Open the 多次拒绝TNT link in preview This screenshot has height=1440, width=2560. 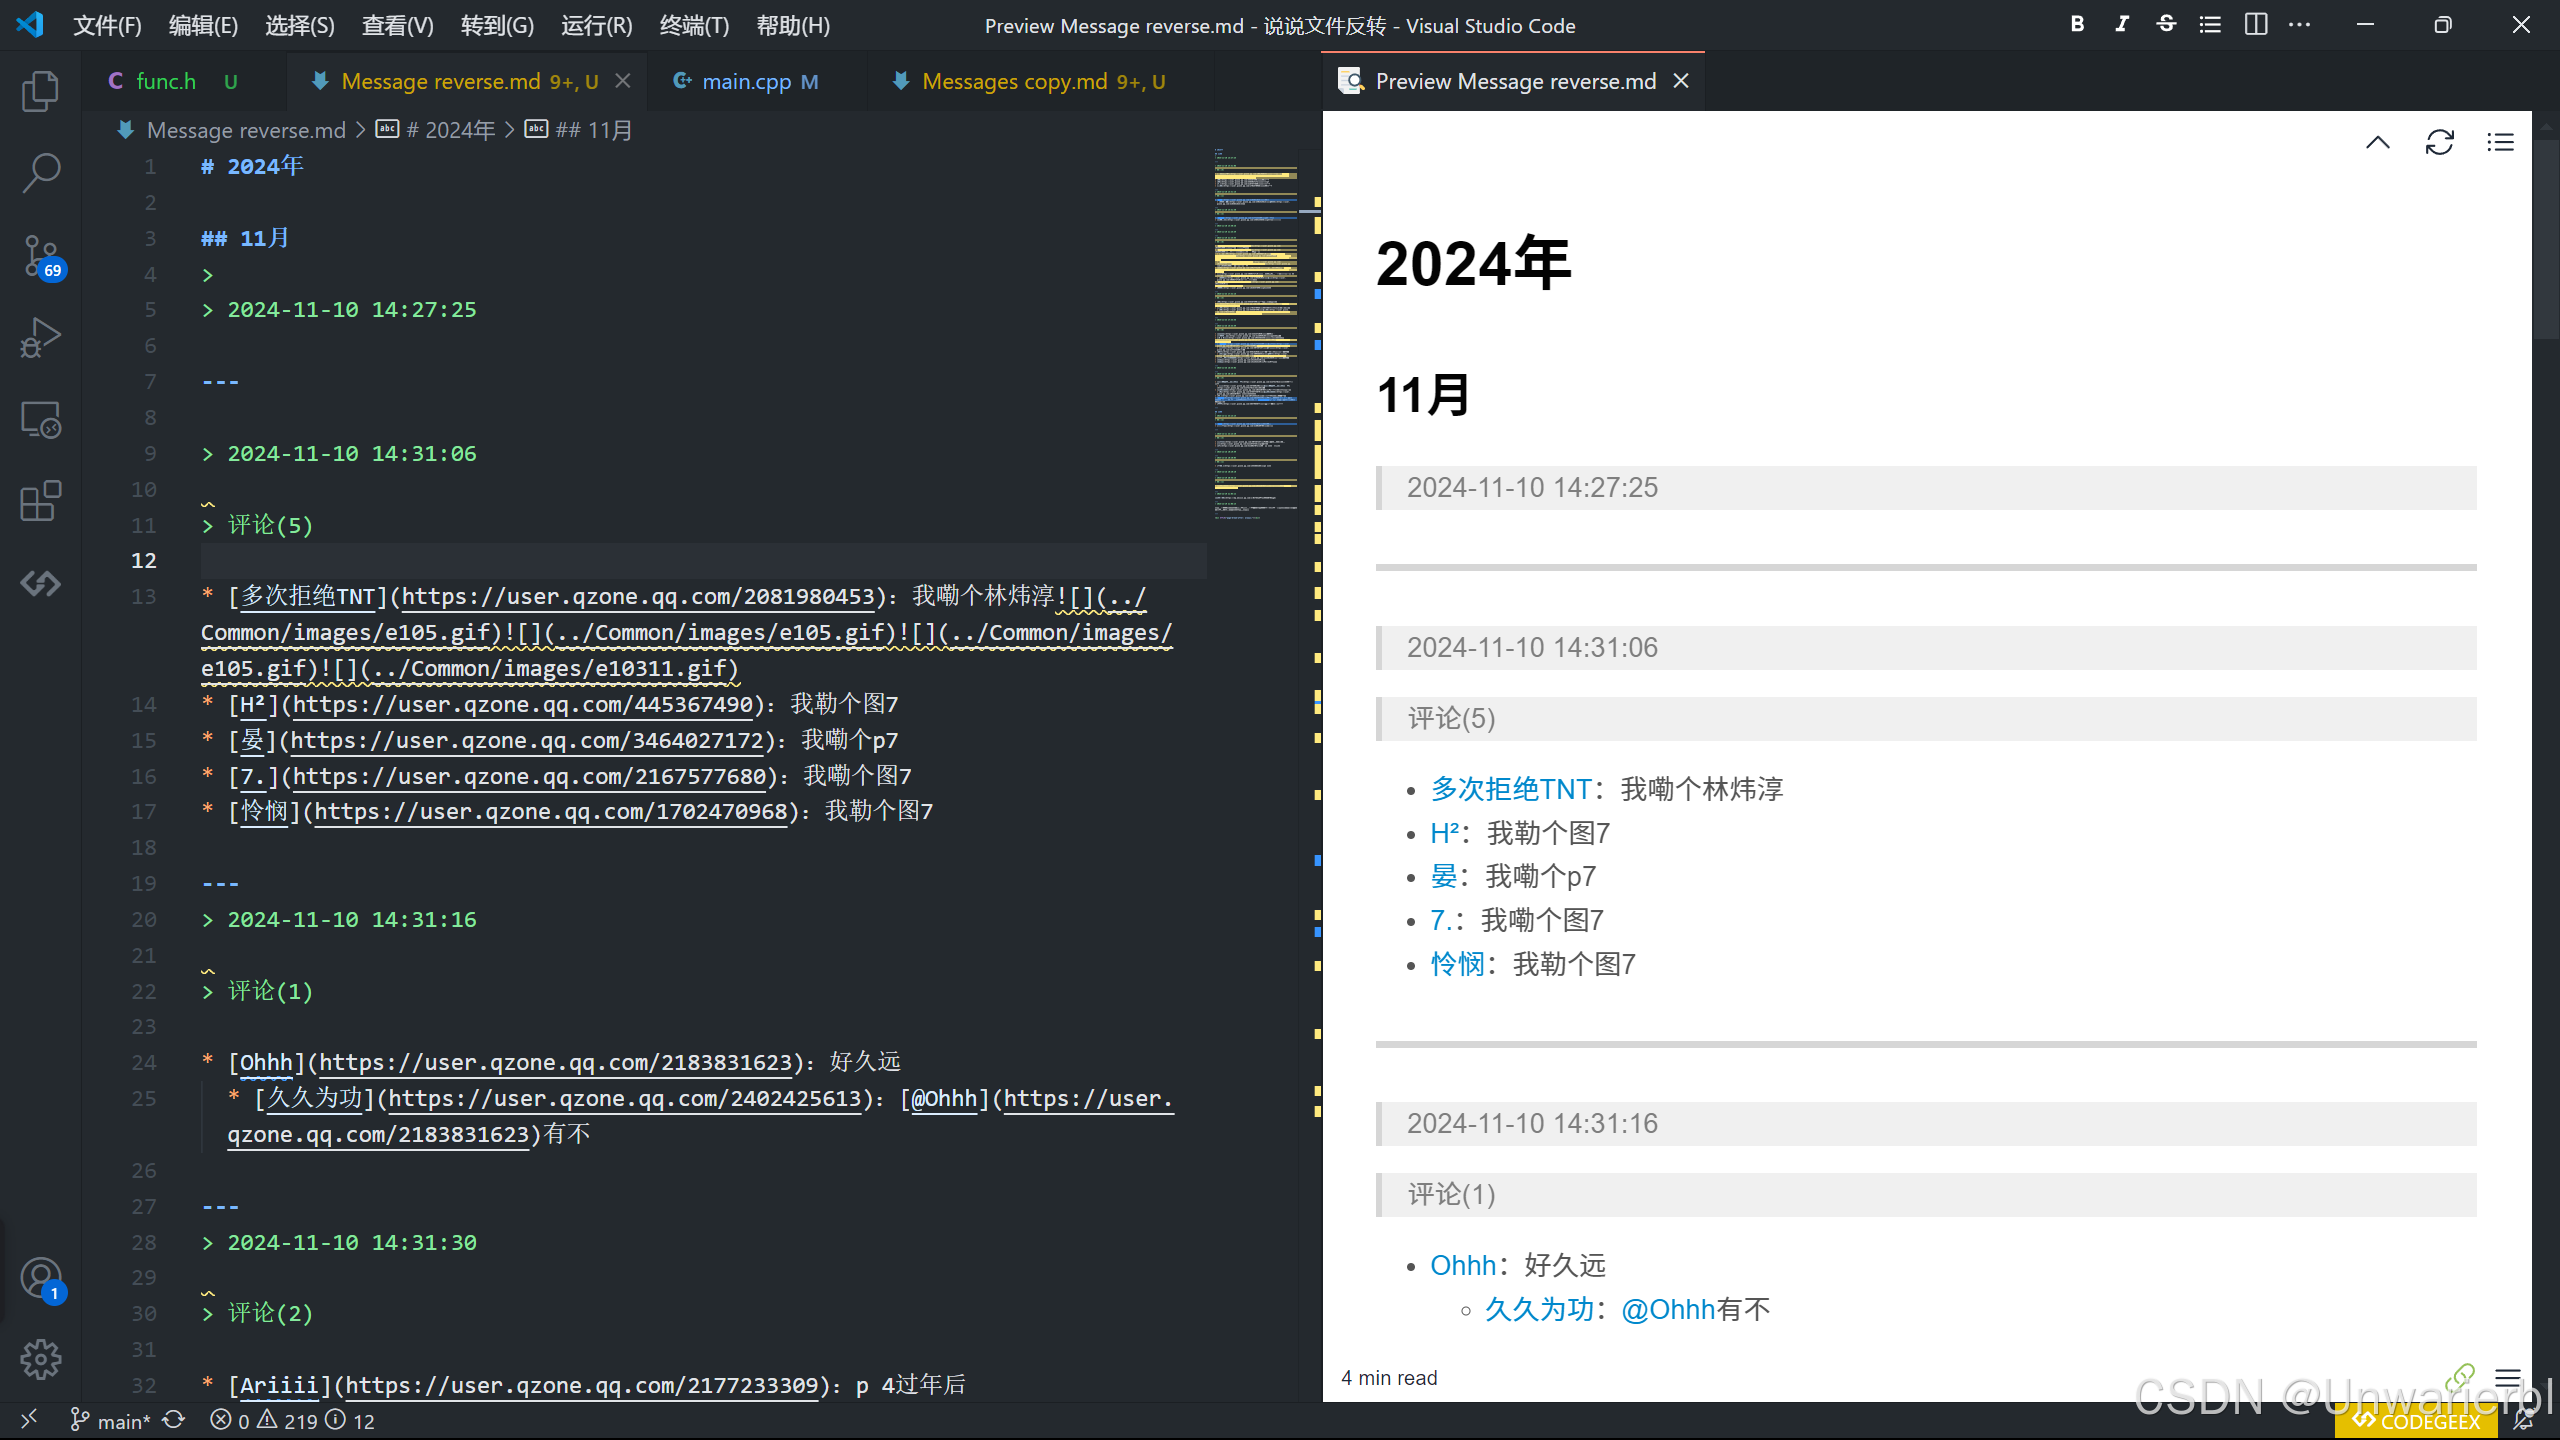pyautogui.click(x=1510, y=789)
